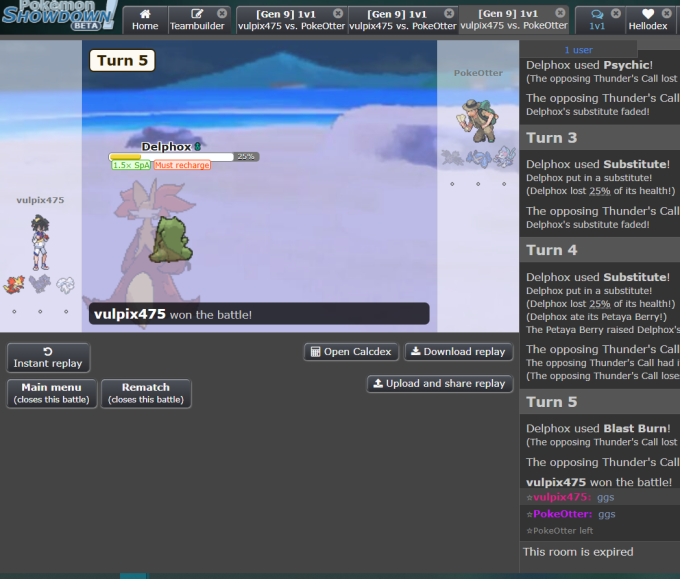Request a Rematch

[x=146, y=393]
